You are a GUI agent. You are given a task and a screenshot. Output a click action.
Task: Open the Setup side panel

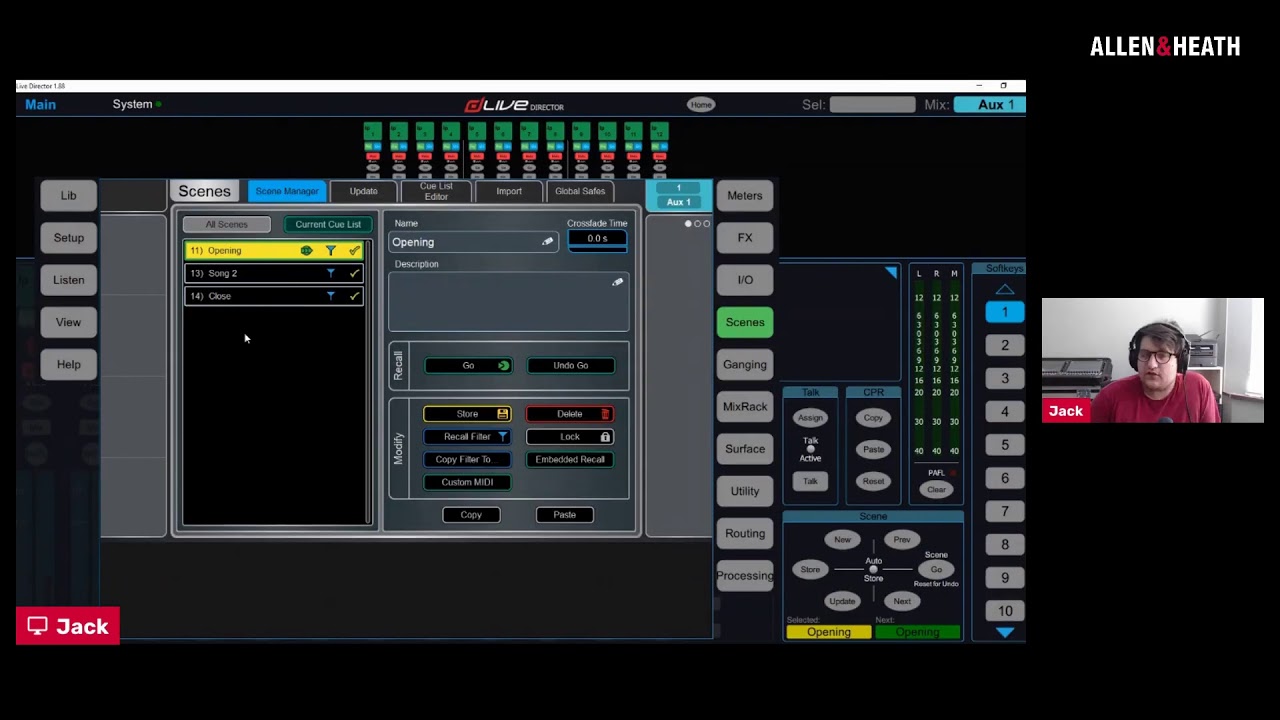tap(69, 238)
